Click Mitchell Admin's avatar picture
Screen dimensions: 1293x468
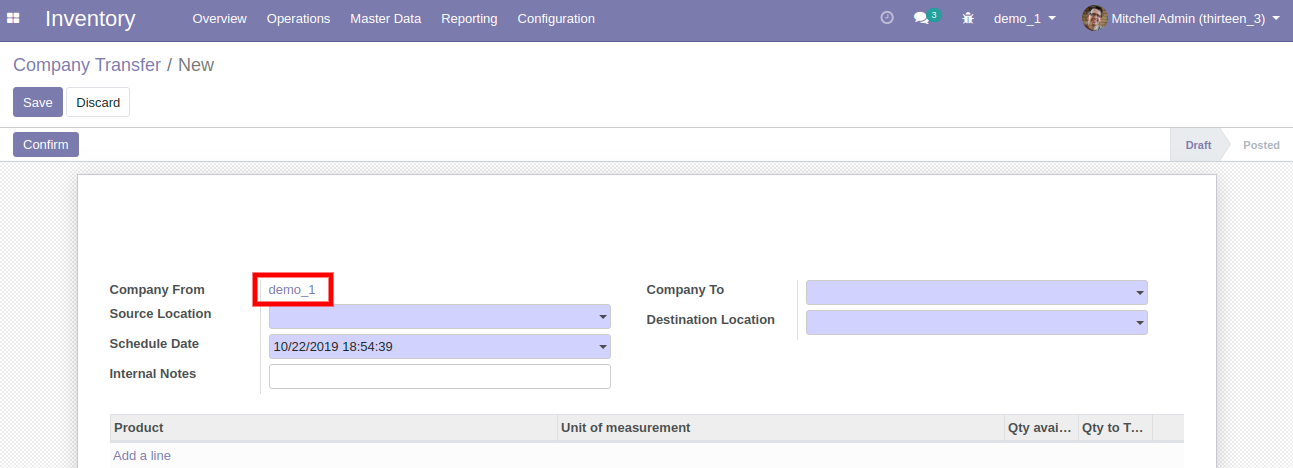[1094, 18]
